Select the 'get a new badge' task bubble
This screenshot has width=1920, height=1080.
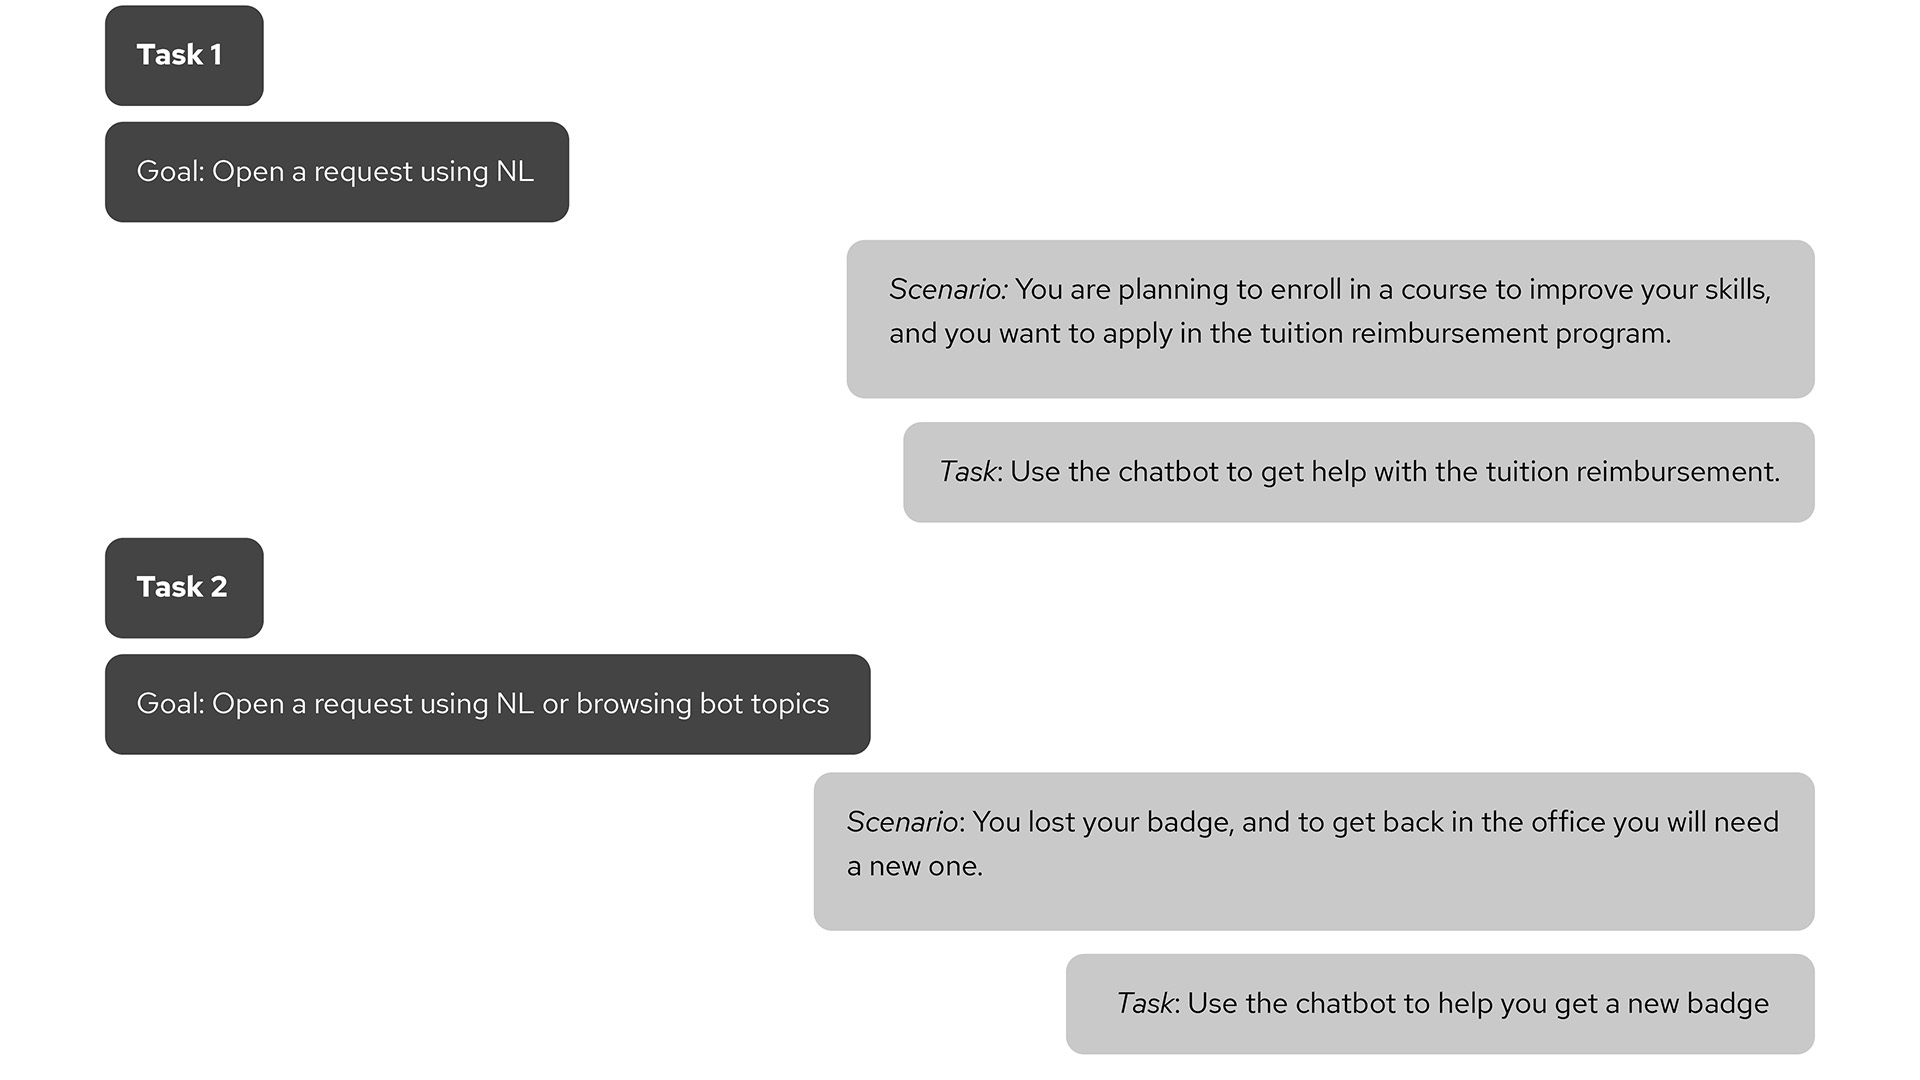pos(1440,1004)
